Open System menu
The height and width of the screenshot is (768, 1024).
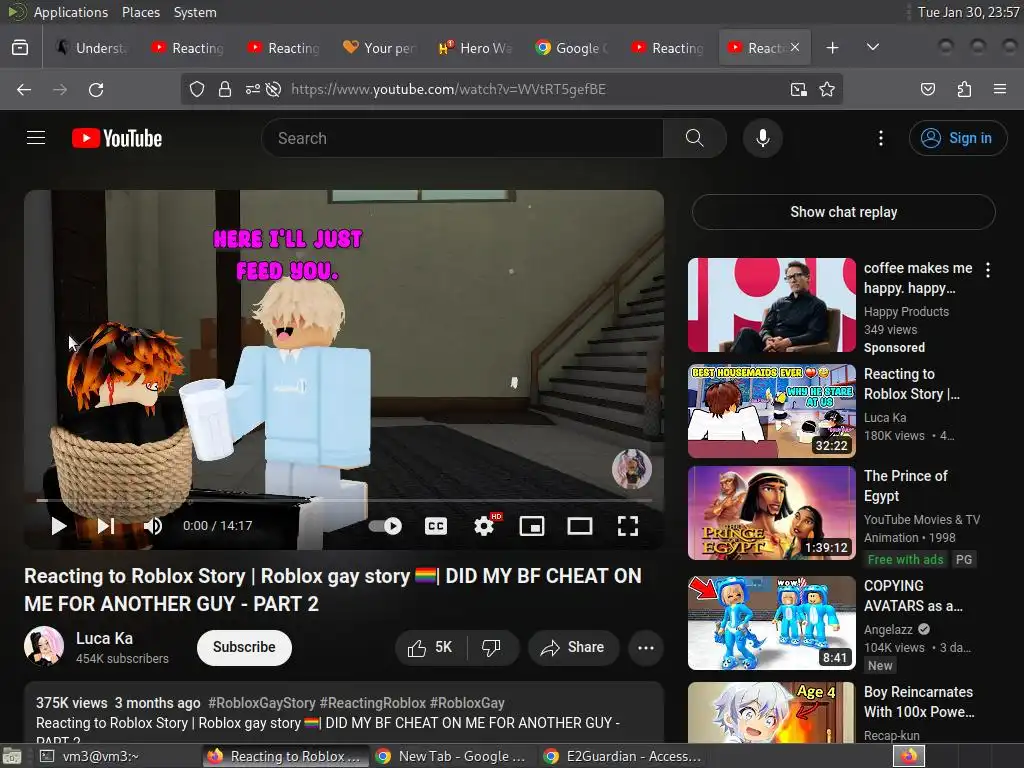tap(195, 12)
